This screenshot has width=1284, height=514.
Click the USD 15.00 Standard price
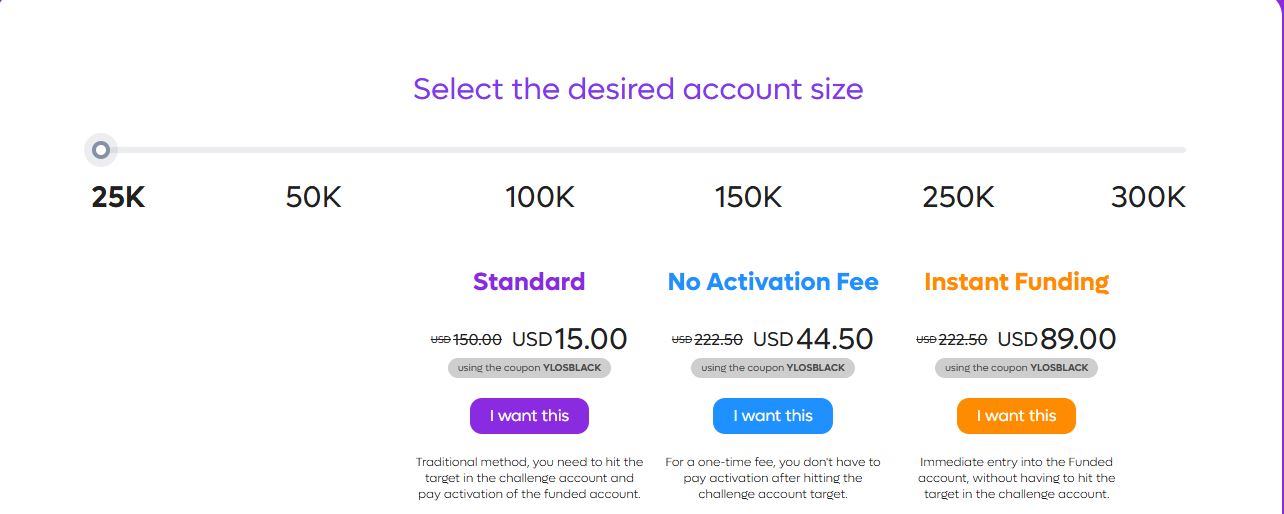click(x=570, y=340)
